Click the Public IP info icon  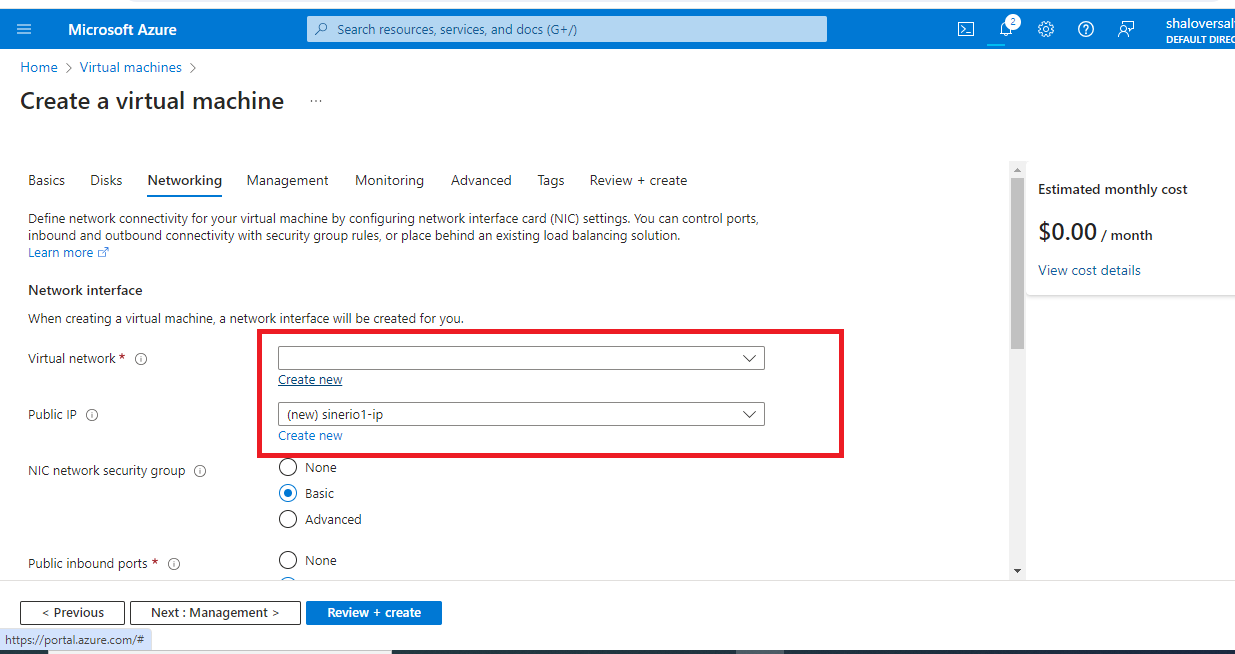pos(92,415)
